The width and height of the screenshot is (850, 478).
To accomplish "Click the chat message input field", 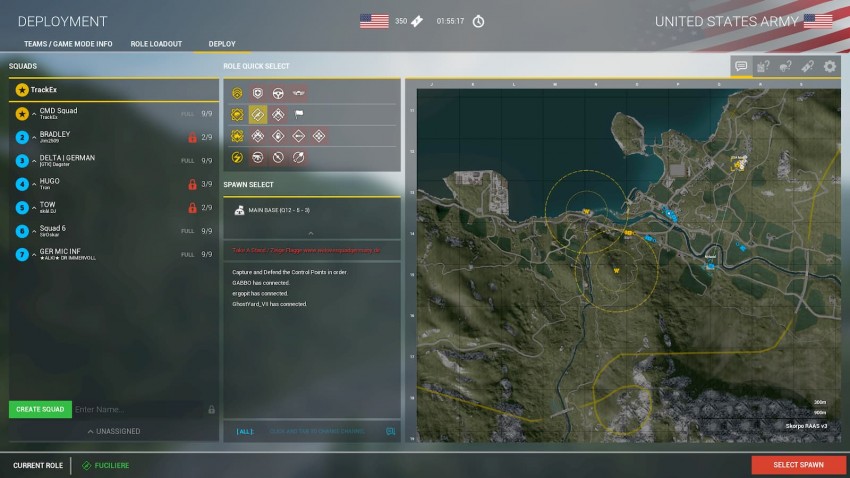I will tap(317, 431).
